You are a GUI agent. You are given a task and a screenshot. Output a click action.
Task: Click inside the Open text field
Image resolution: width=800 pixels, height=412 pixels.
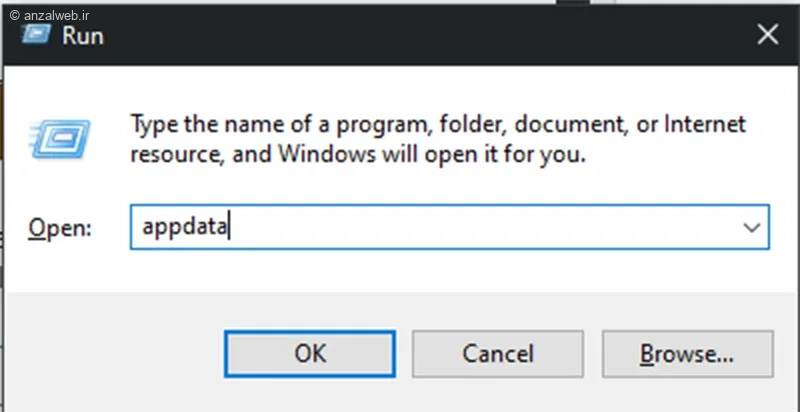click(x=440, y=227)
